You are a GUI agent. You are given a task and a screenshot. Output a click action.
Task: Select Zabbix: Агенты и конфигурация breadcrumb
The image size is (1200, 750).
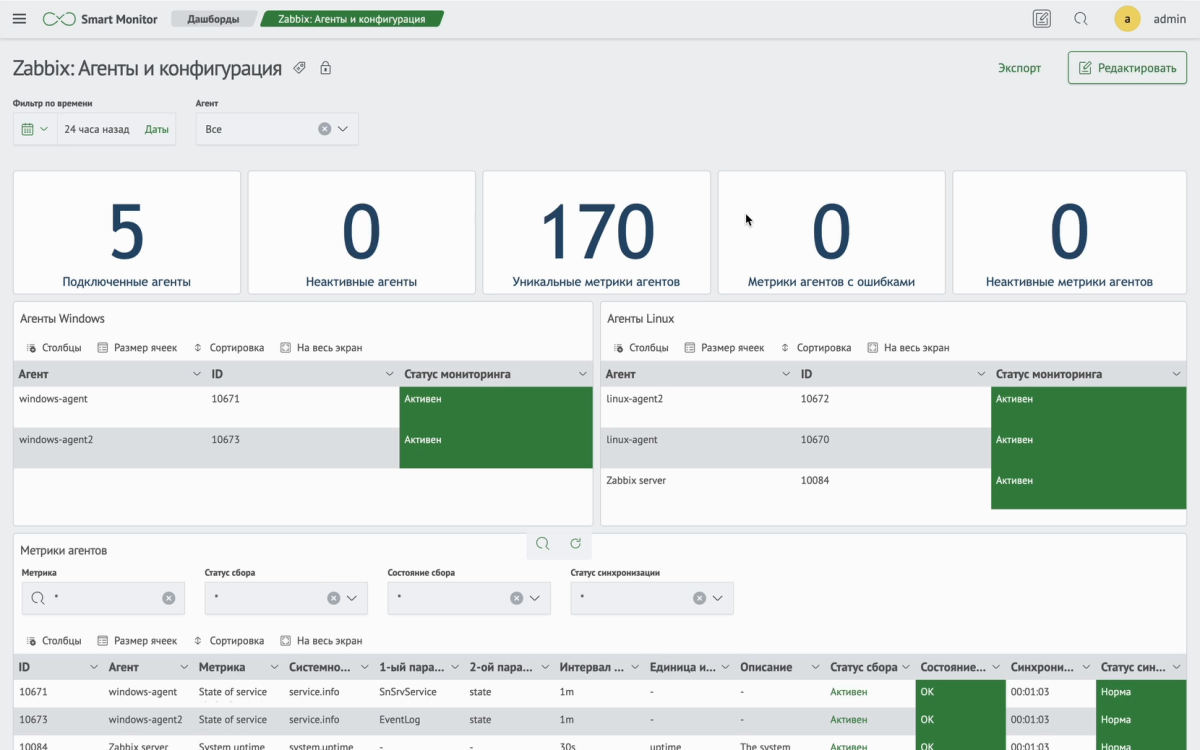(x=352, y=19)
